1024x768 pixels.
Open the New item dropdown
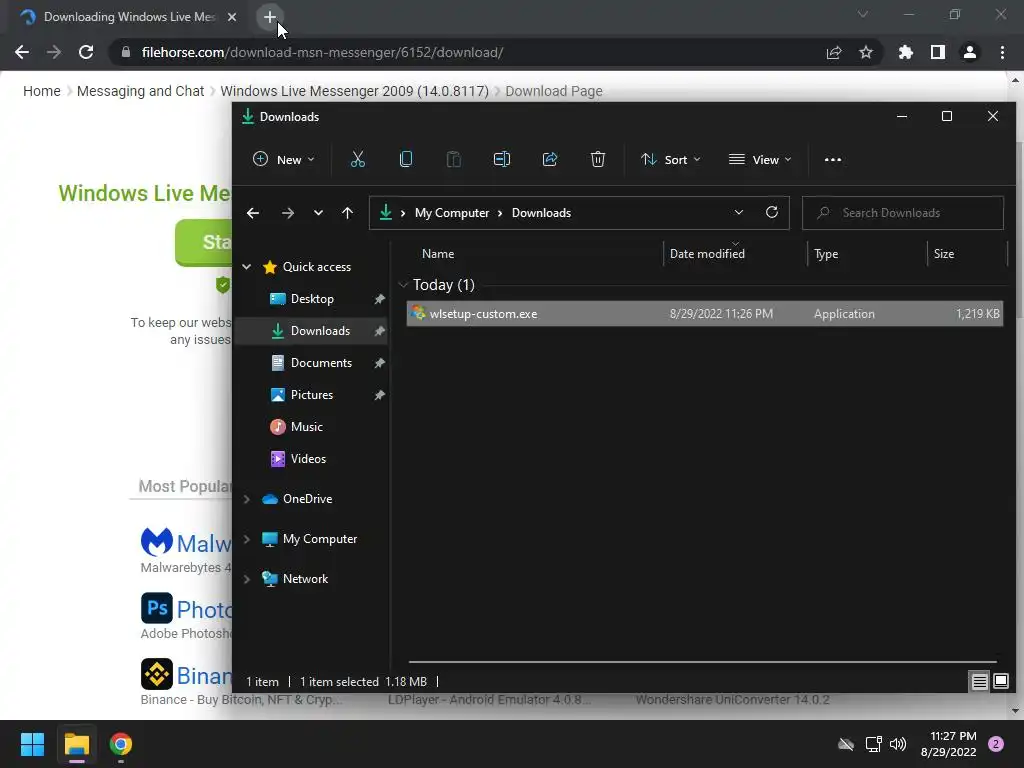tap(283, 160)
